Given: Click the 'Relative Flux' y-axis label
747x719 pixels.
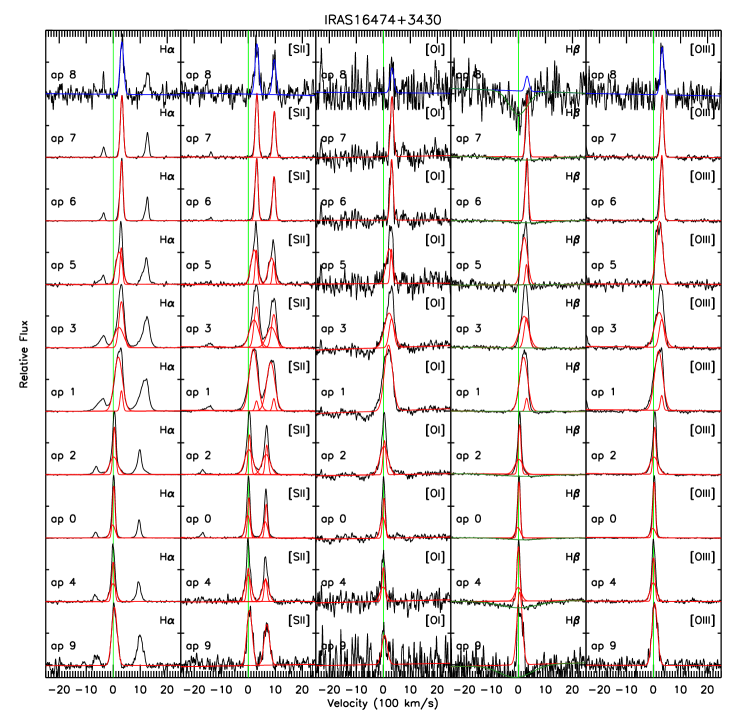Looking at the screenshot, I should (24, 354).
